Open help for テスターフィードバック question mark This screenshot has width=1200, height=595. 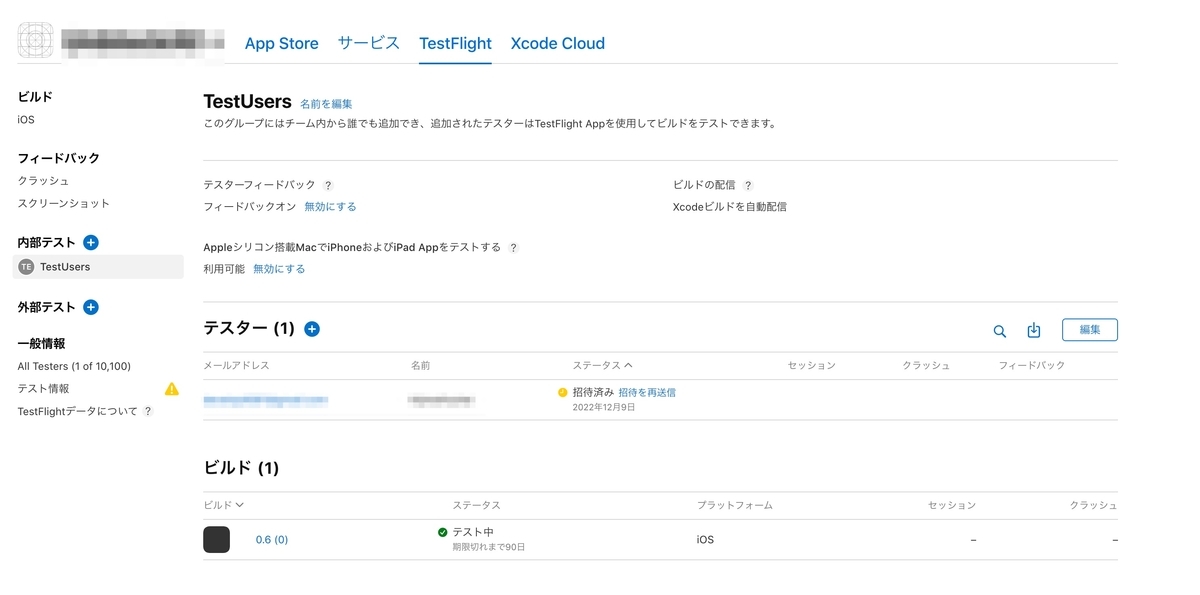tap(328, 185)
